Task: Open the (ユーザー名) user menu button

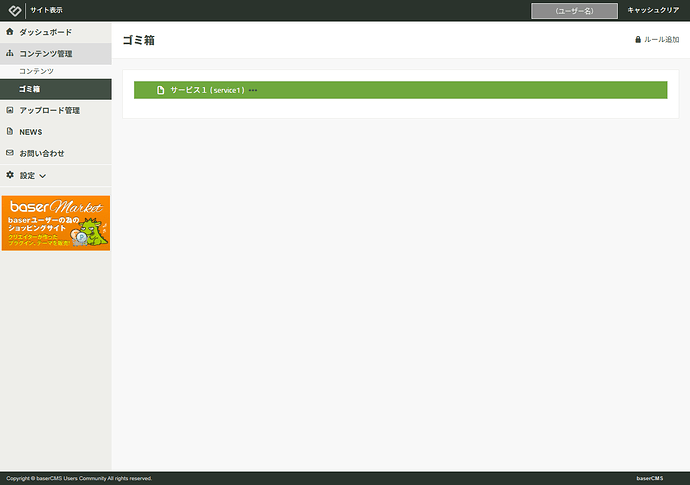Action: click(x=574, y=11)
